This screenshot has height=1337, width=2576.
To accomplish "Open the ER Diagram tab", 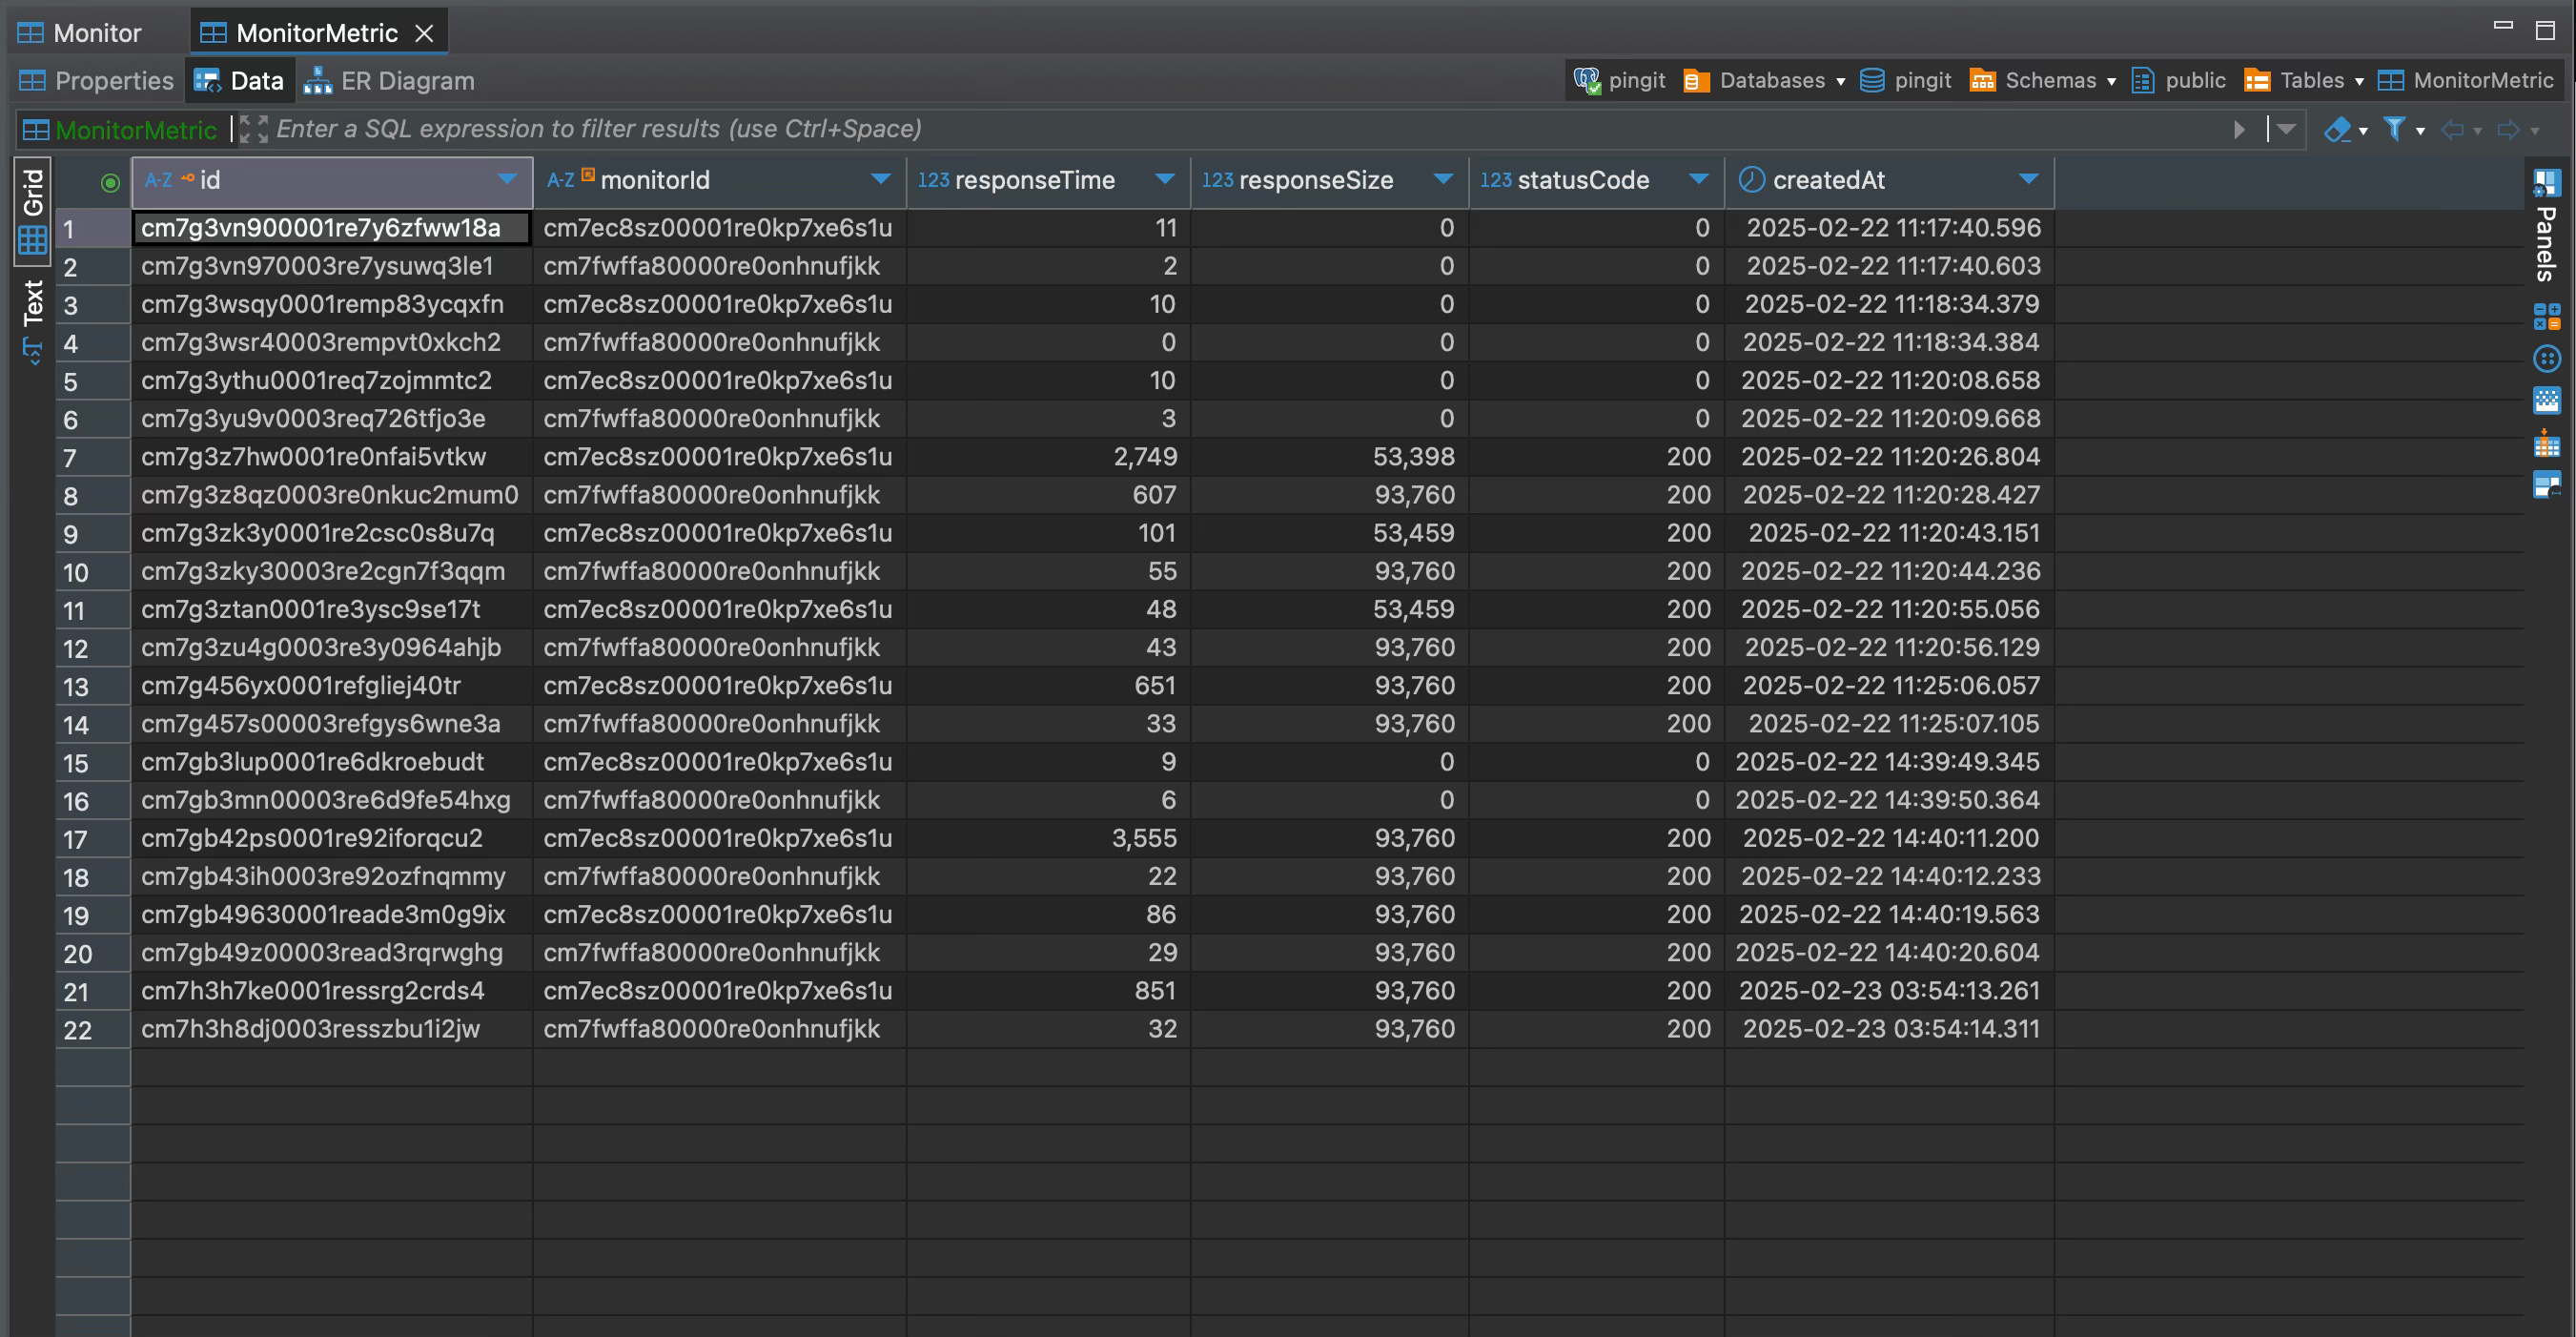I will tap(390, 81).
